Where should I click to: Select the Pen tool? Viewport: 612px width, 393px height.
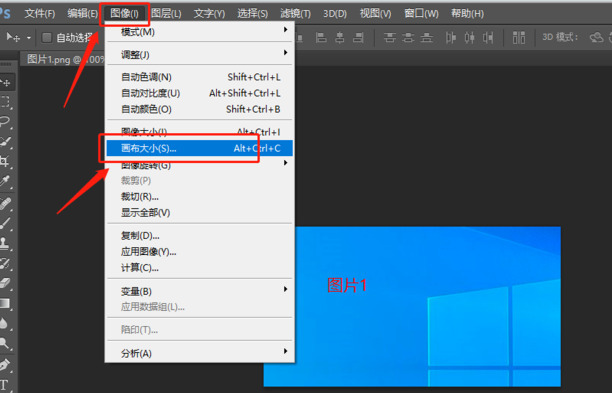point(5,365)
